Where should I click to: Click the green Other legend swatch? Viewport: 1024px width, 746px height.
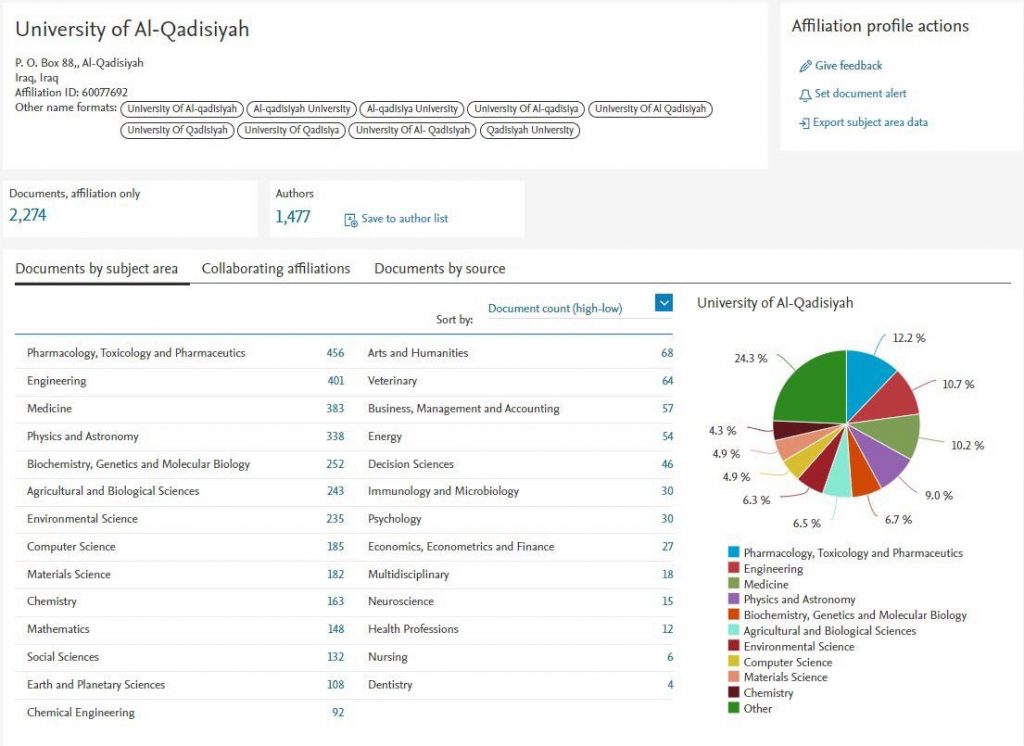(x=734, y=708)
